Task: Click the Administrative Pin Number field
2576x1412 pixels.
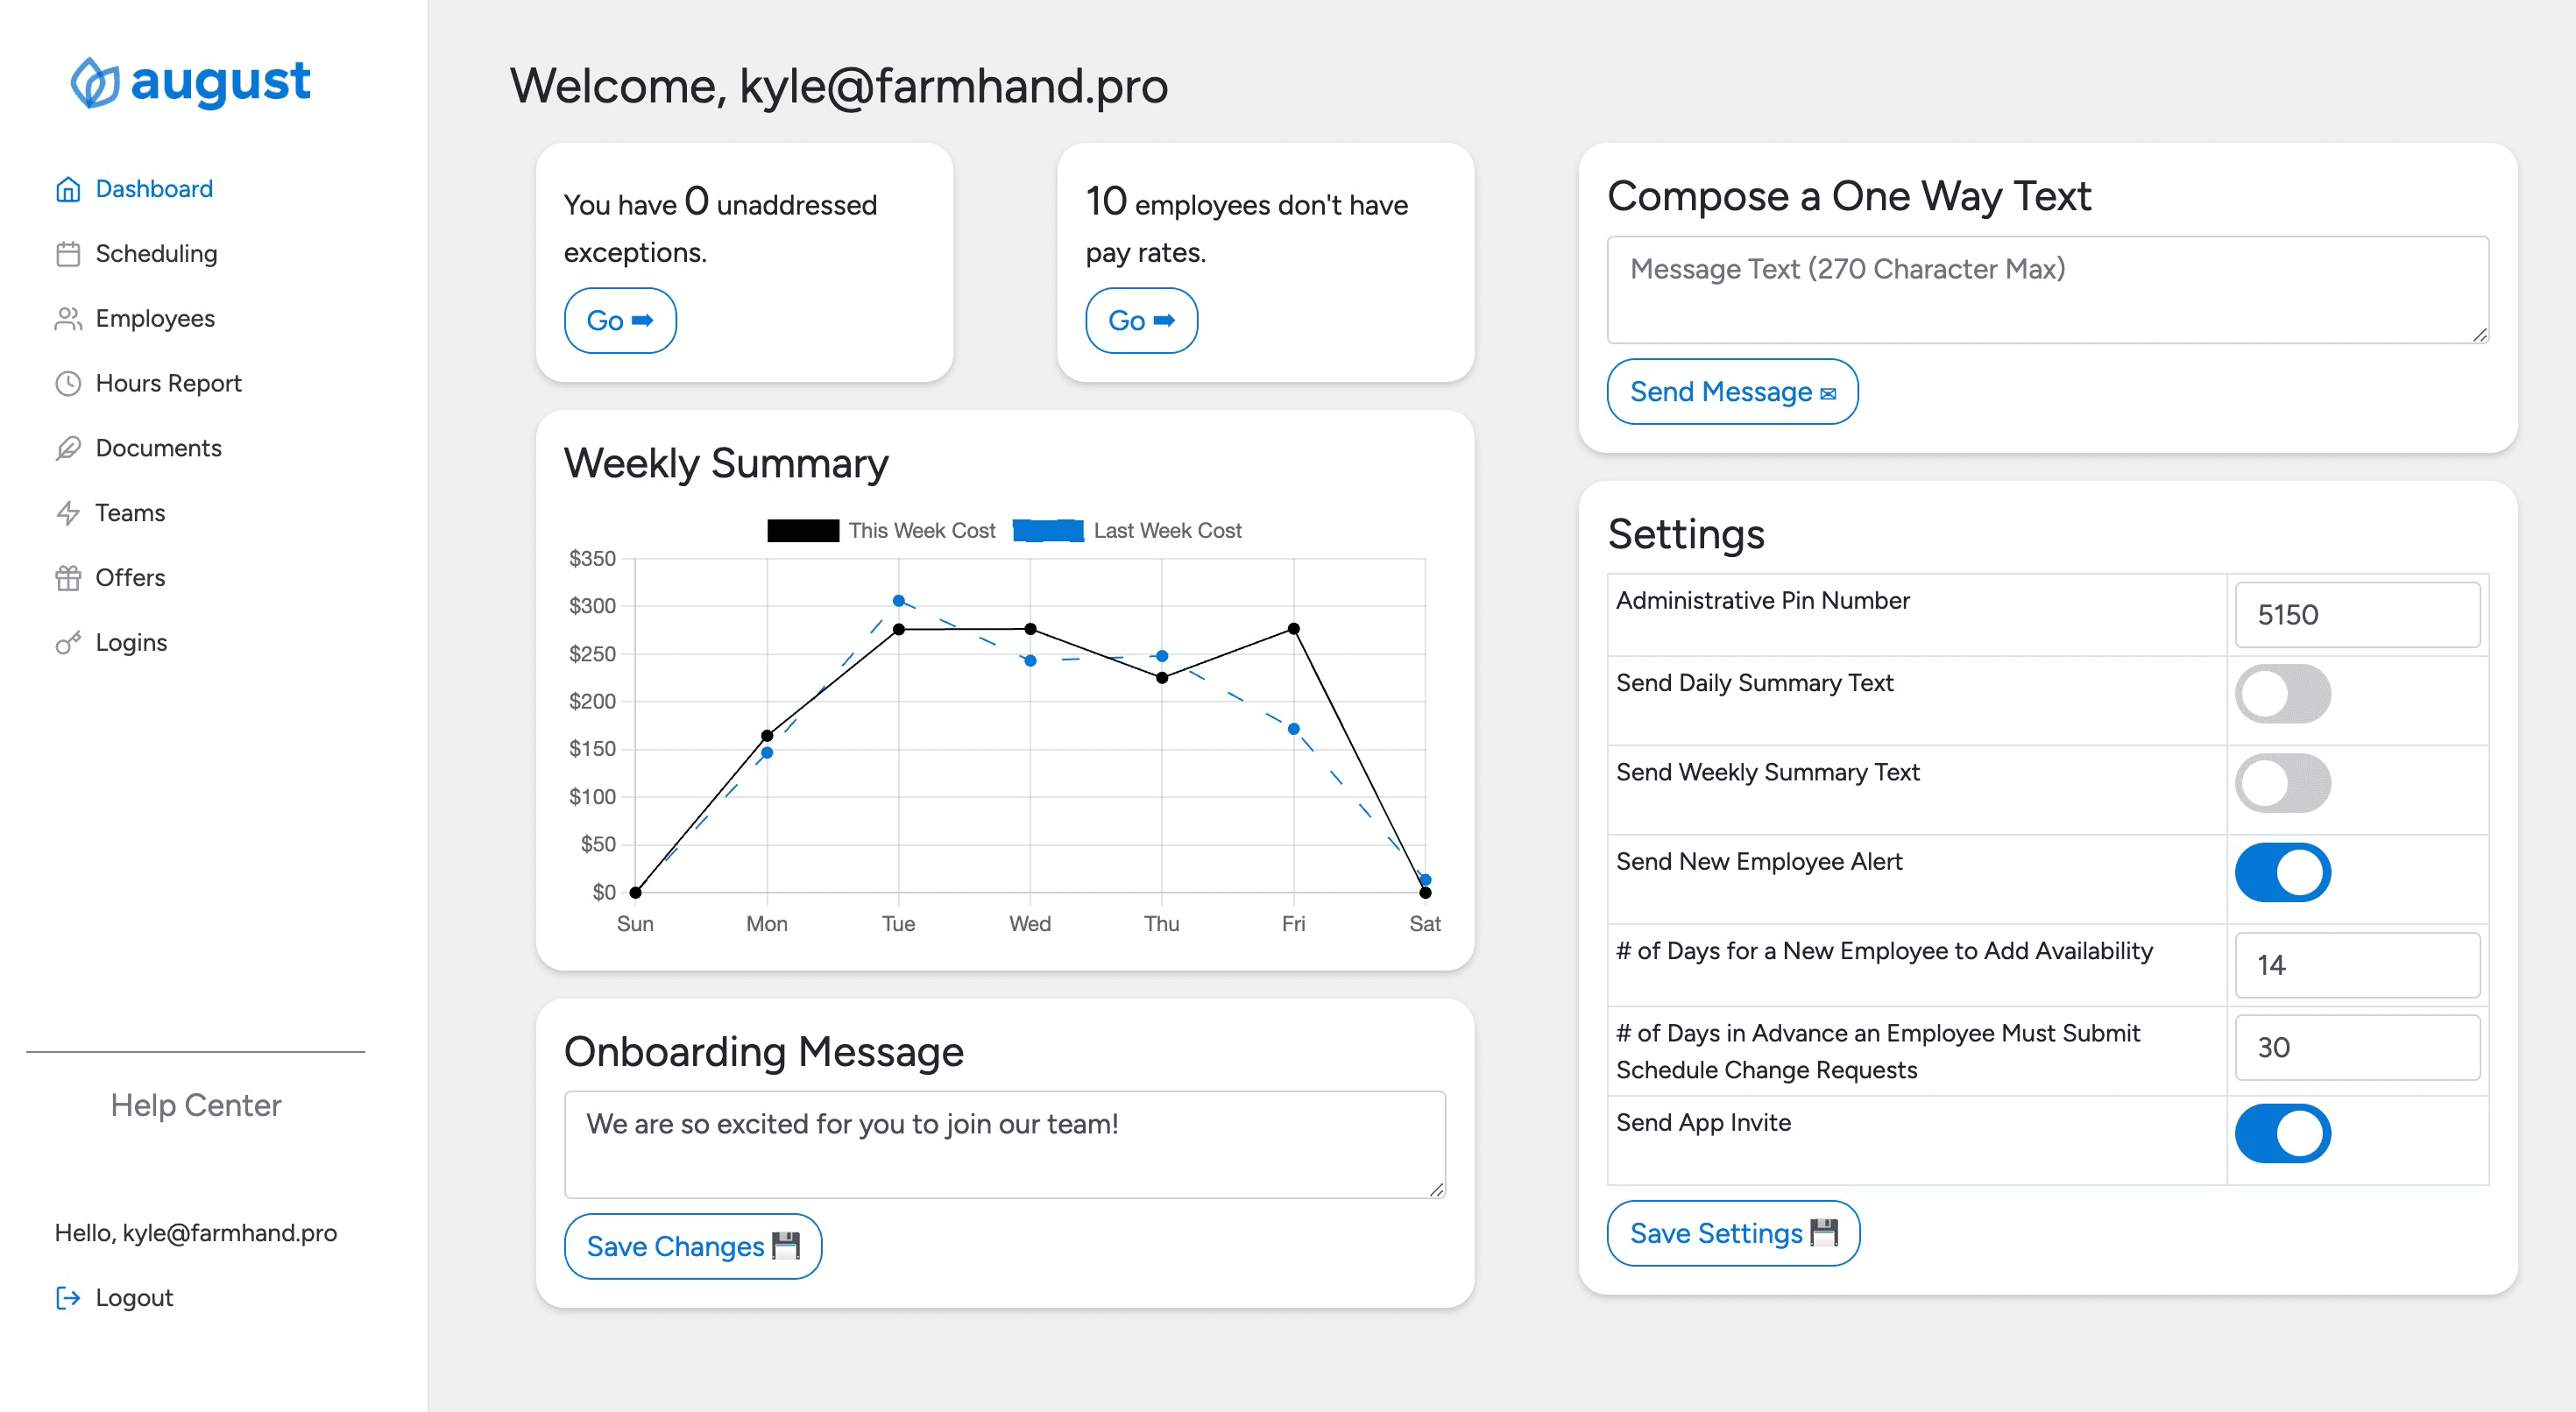Action: pos(2358,614)
